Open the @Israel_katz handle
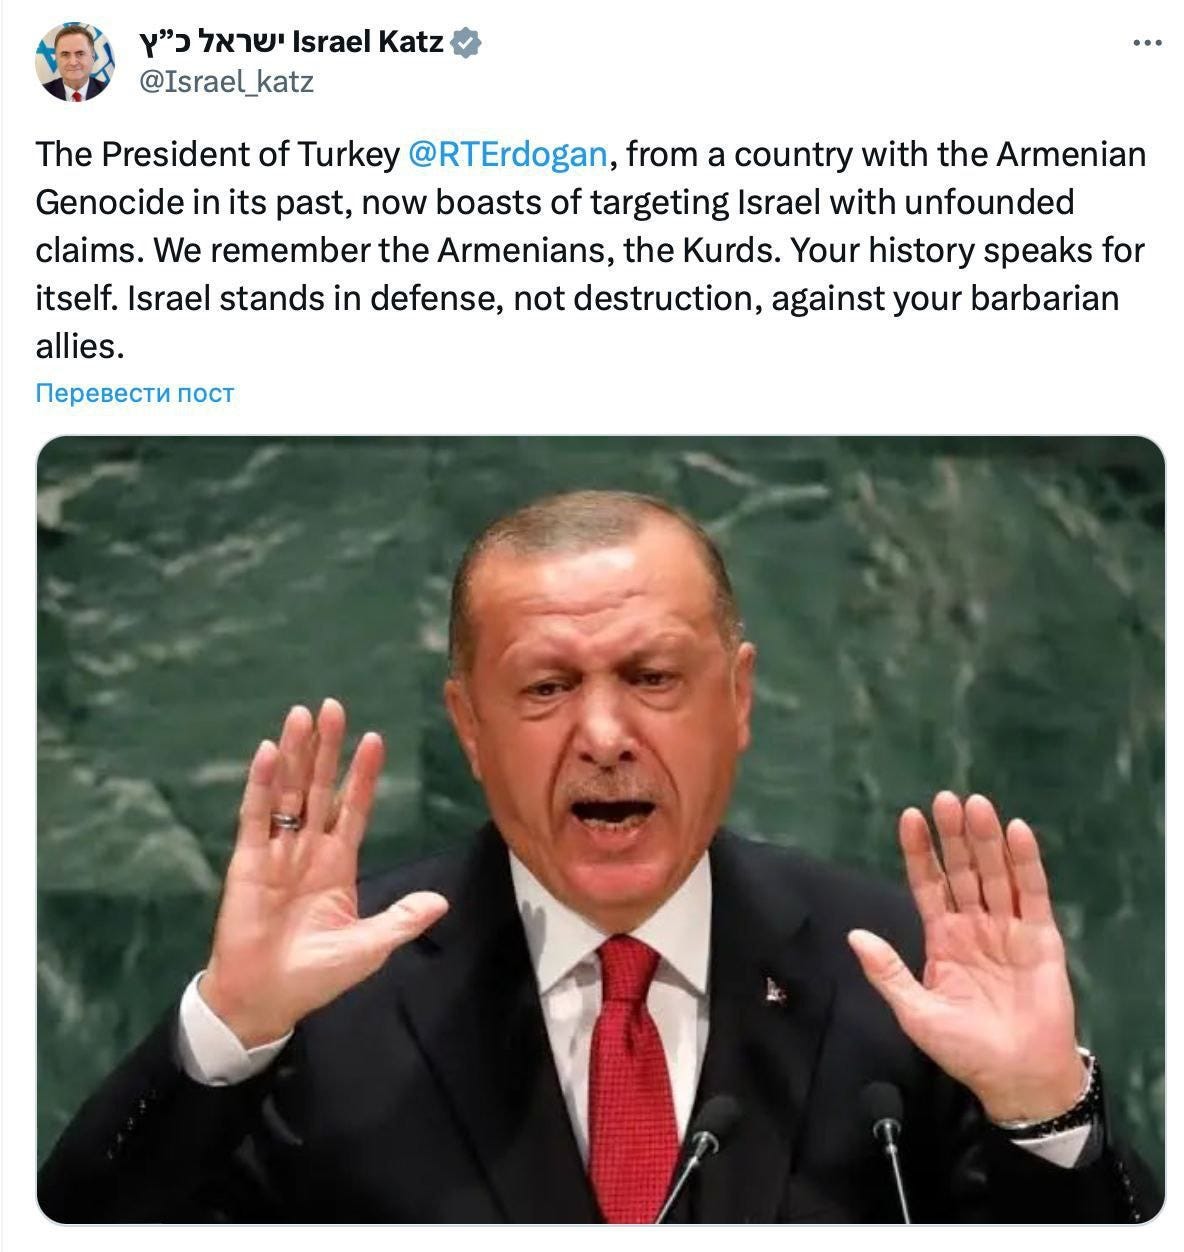The image size is (1184, 1252). (x=225, y=82)
